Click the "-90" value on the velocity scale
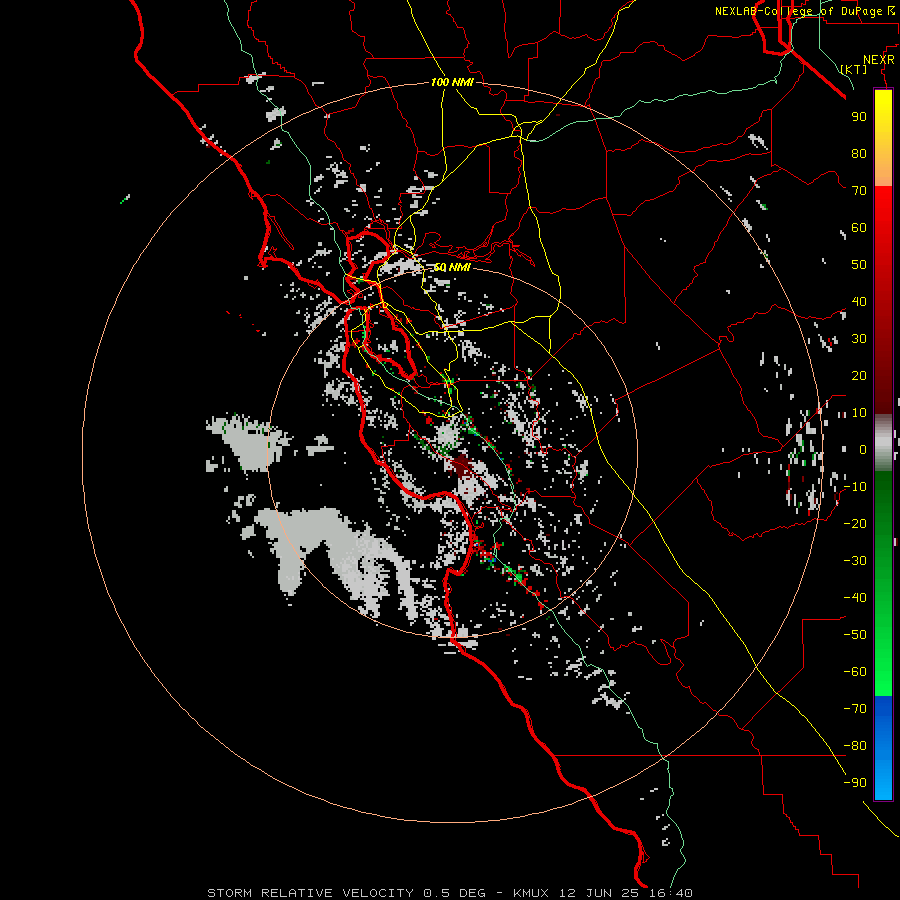Viewport: 900px width, 900px height. [855, 783]
